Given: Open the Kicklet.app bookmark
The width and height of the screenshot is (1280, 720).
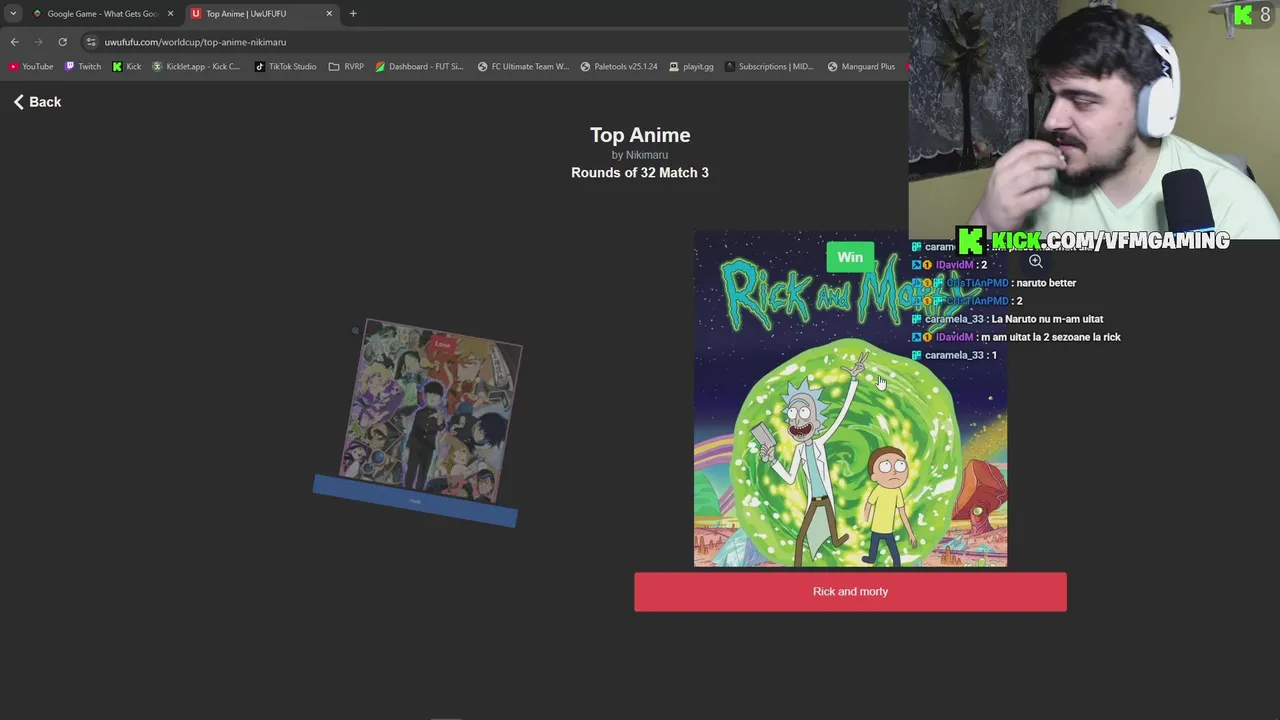Looking at the screenshot, I should [x=196, y=67].
